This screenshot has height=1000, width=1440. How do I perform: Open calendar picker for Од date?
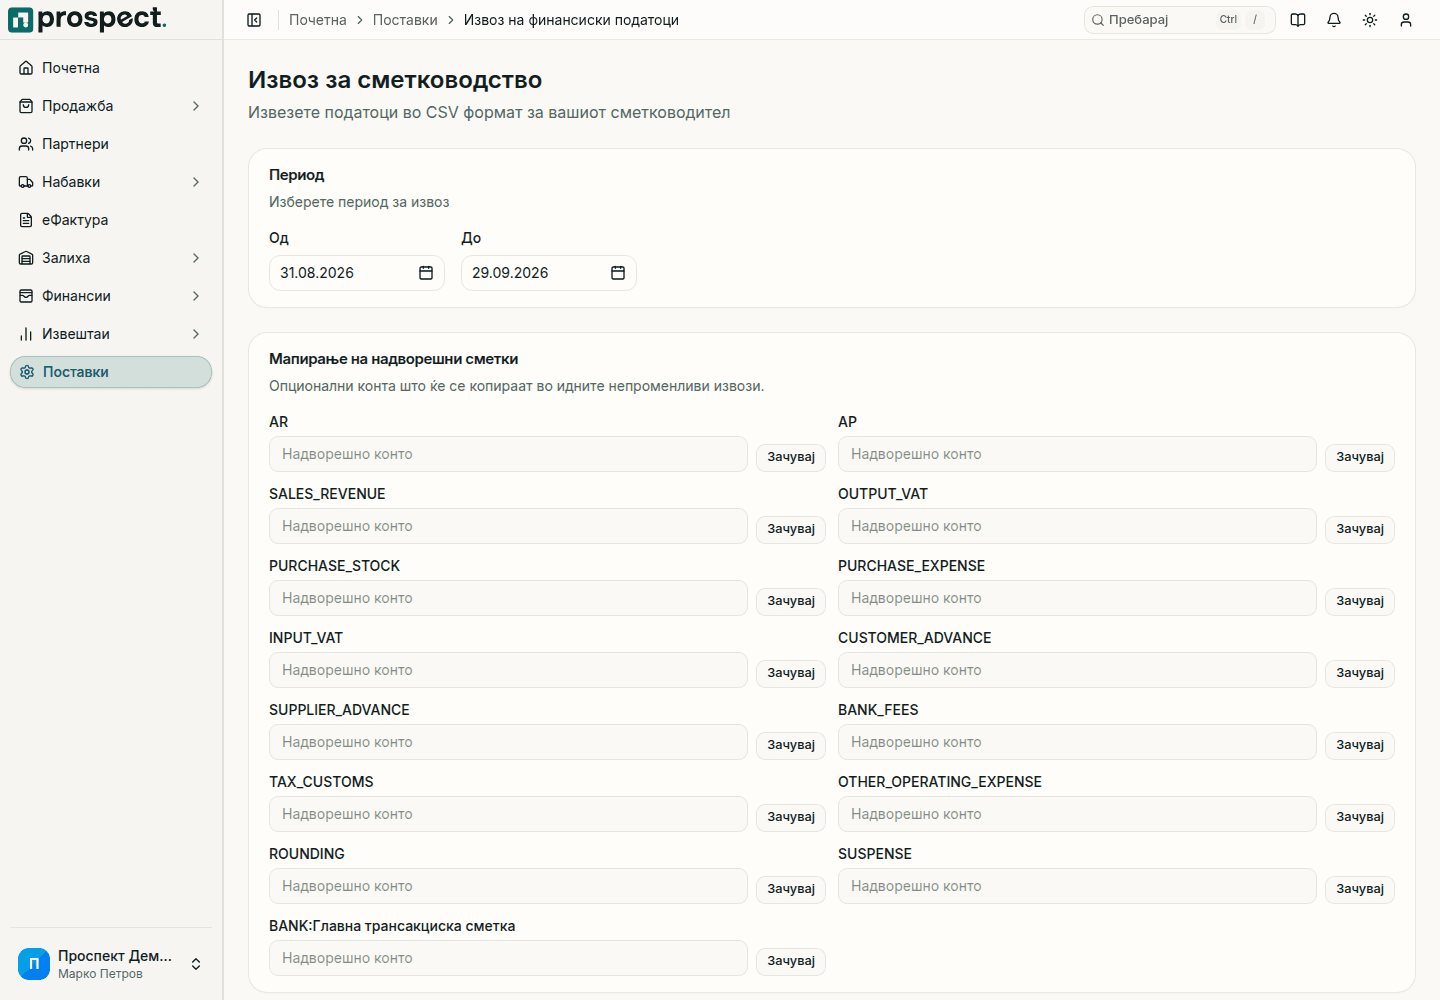[426, 273]
